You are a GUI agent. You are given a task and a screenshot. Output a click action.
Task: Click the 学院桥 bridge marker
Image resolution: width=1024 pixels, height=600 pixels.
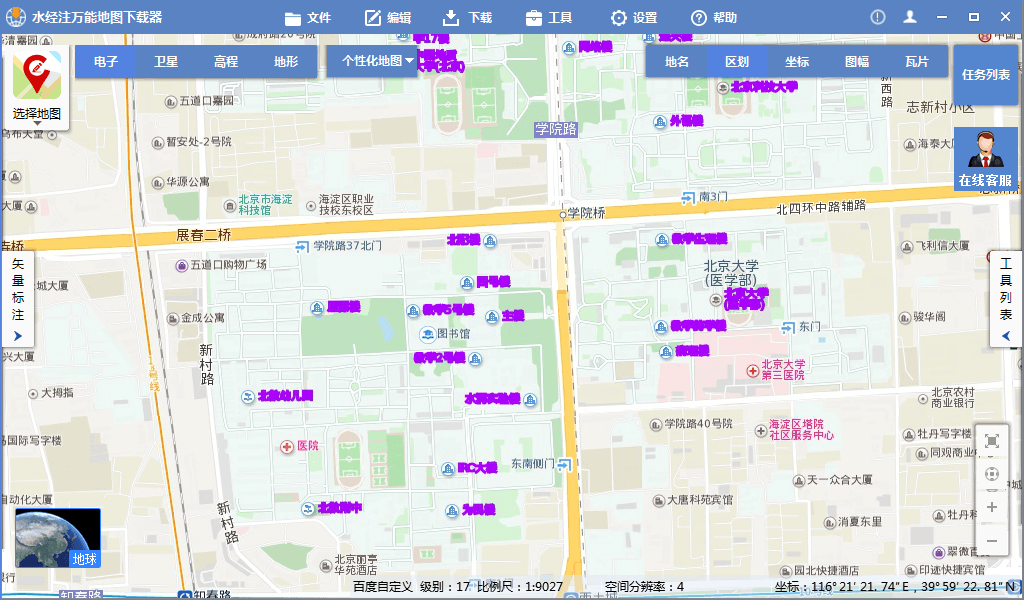(563, 214)
